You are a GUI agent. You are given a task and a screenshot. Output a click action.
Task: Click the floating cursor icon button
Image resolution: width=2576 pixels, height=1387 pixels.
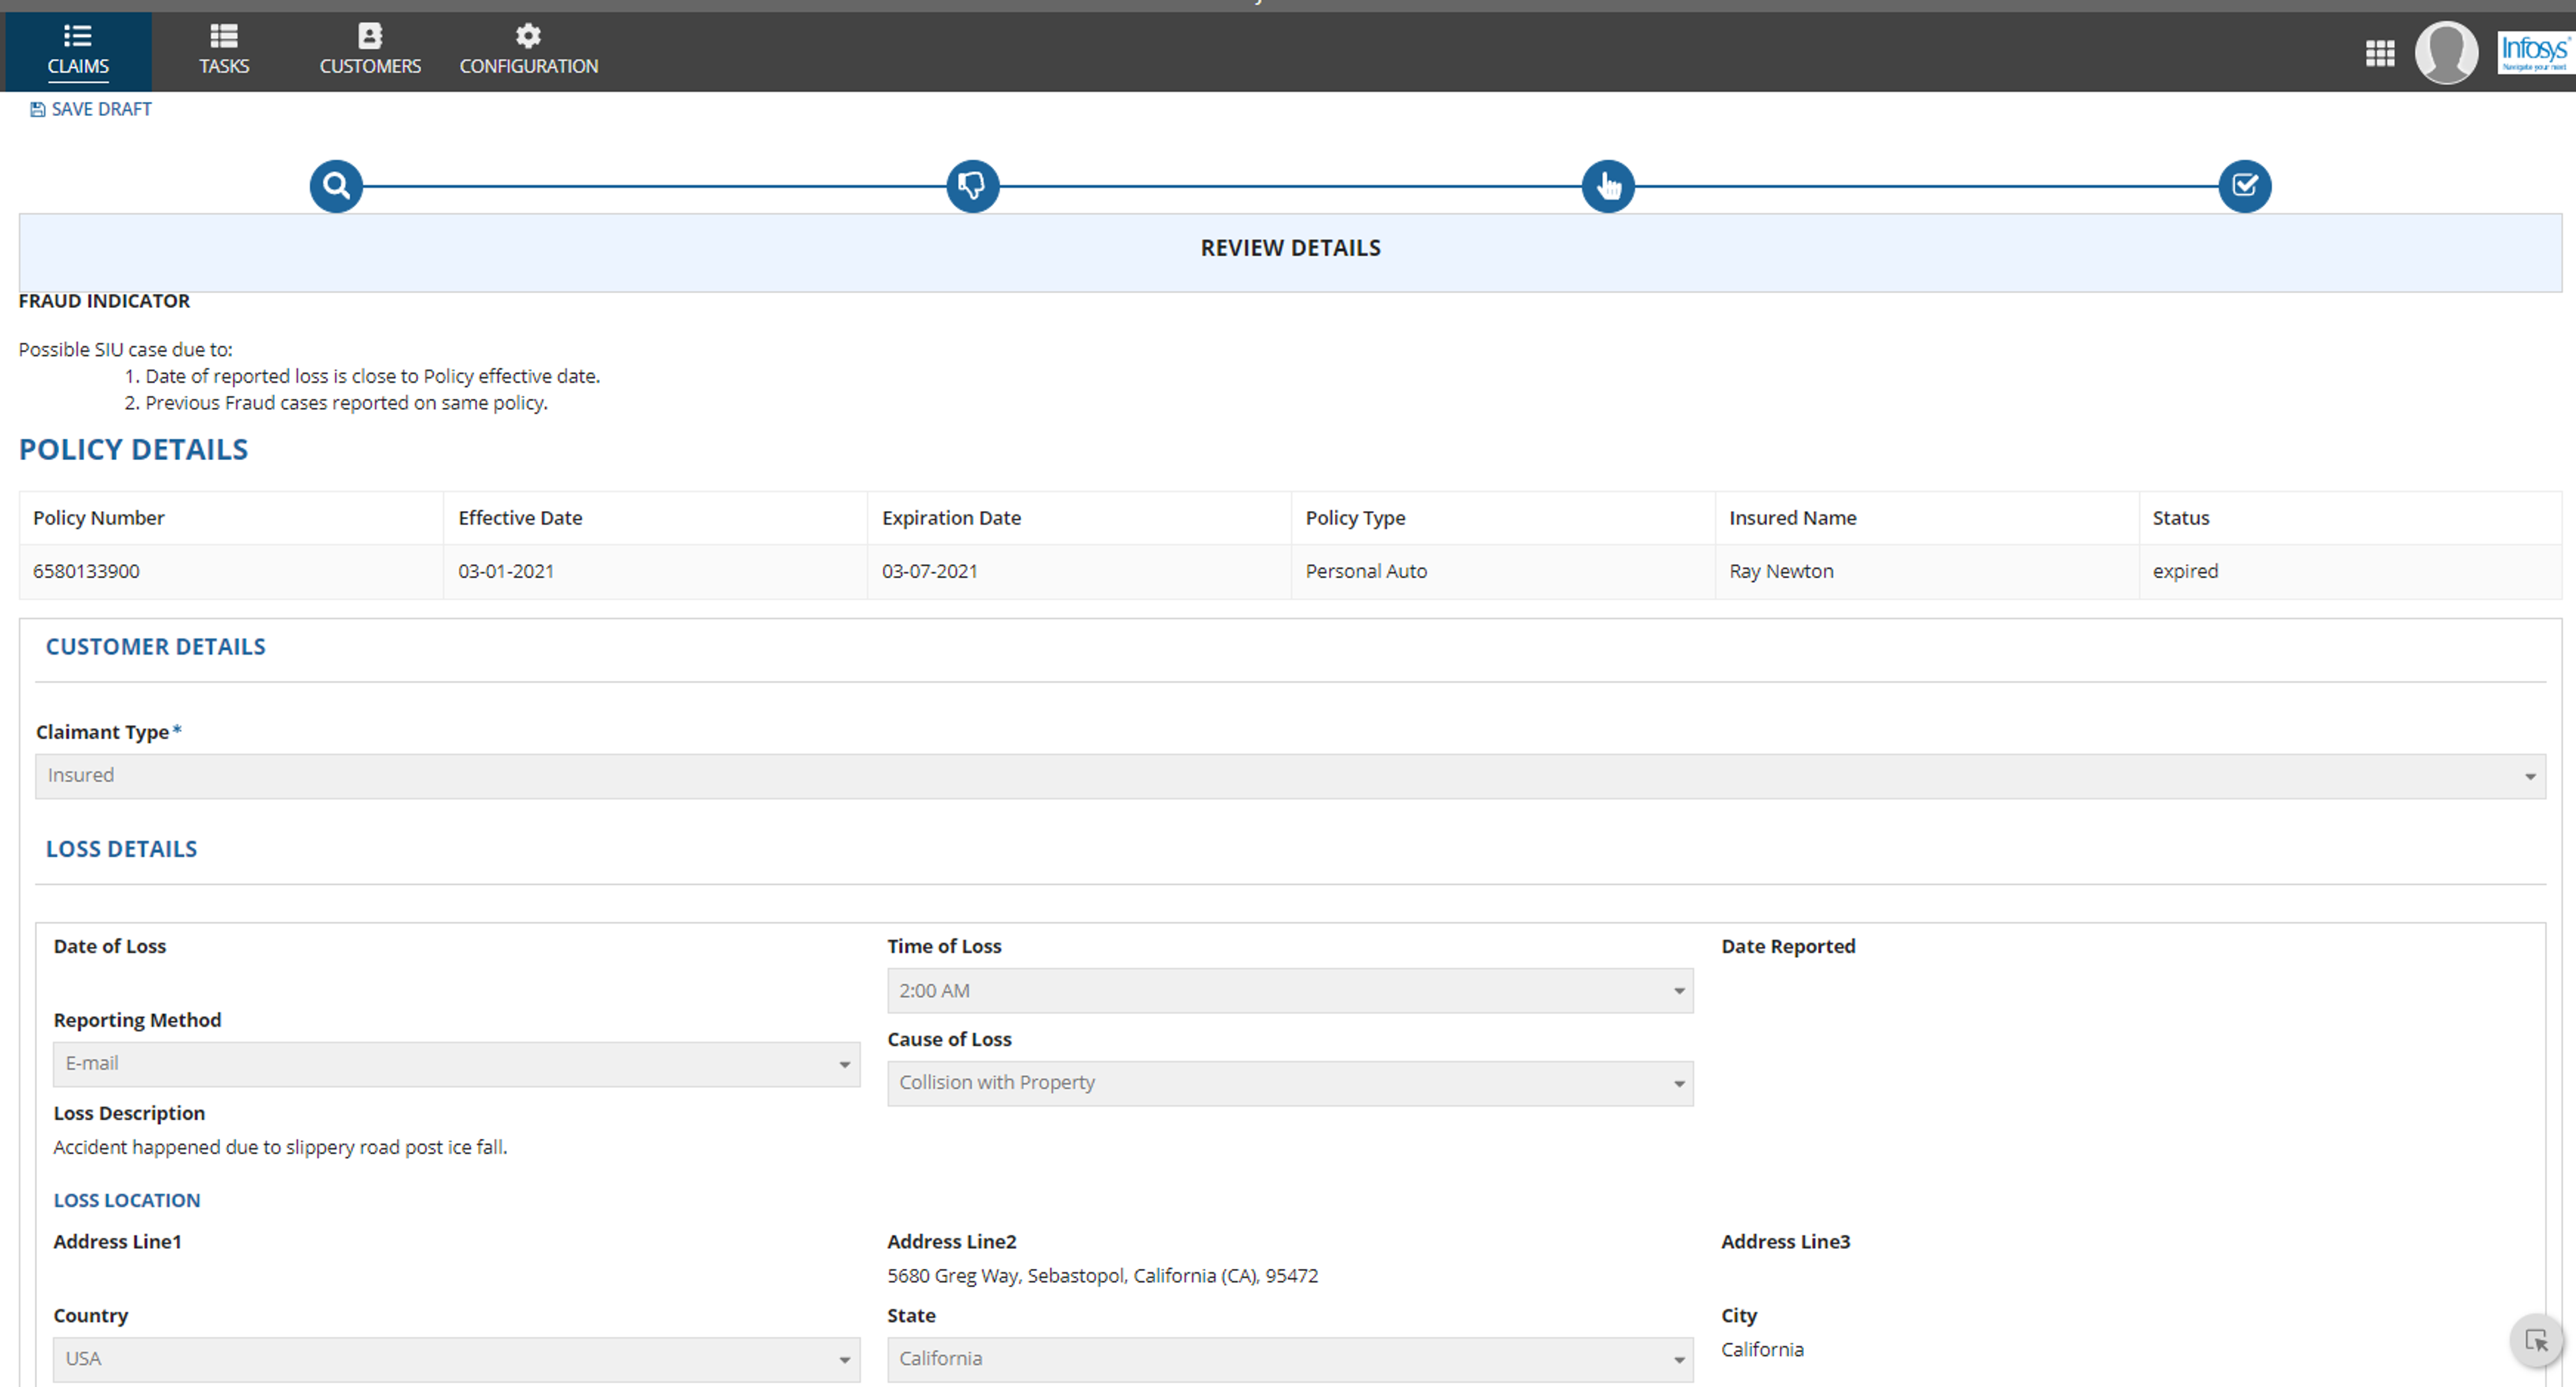pos(2536,1340)
